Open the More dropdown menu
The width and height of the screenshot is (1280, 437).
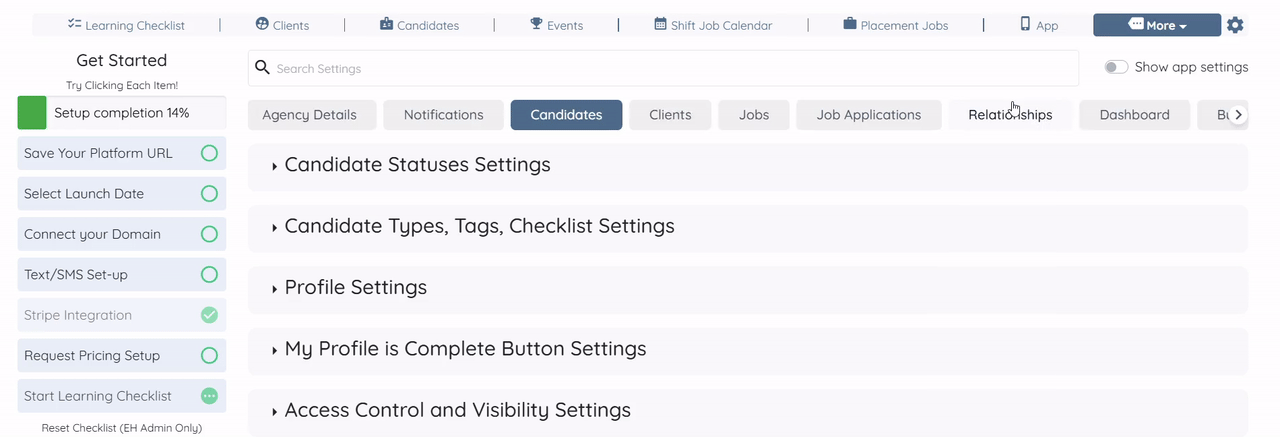(1157, 25)
